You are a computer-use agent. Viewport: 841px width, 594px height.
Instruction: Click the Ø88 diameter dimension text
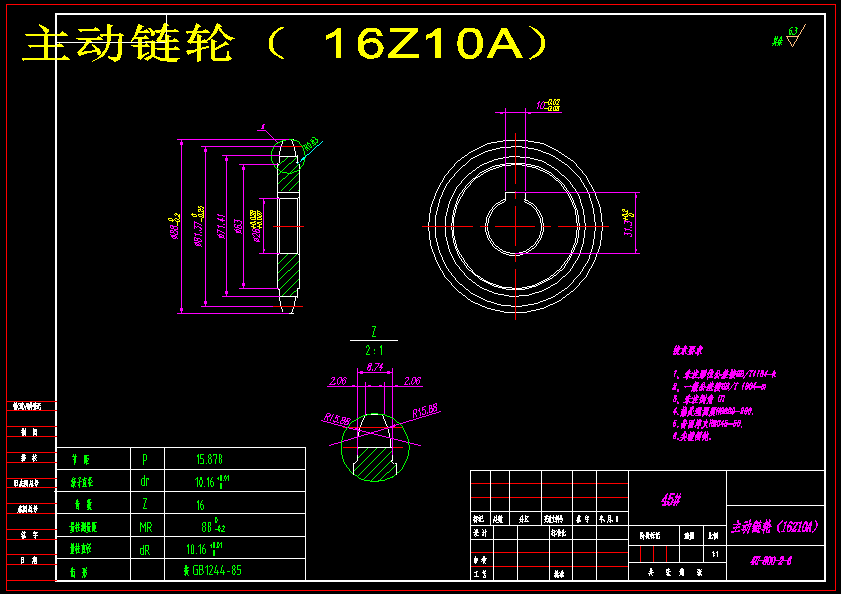tap(175, 226)
